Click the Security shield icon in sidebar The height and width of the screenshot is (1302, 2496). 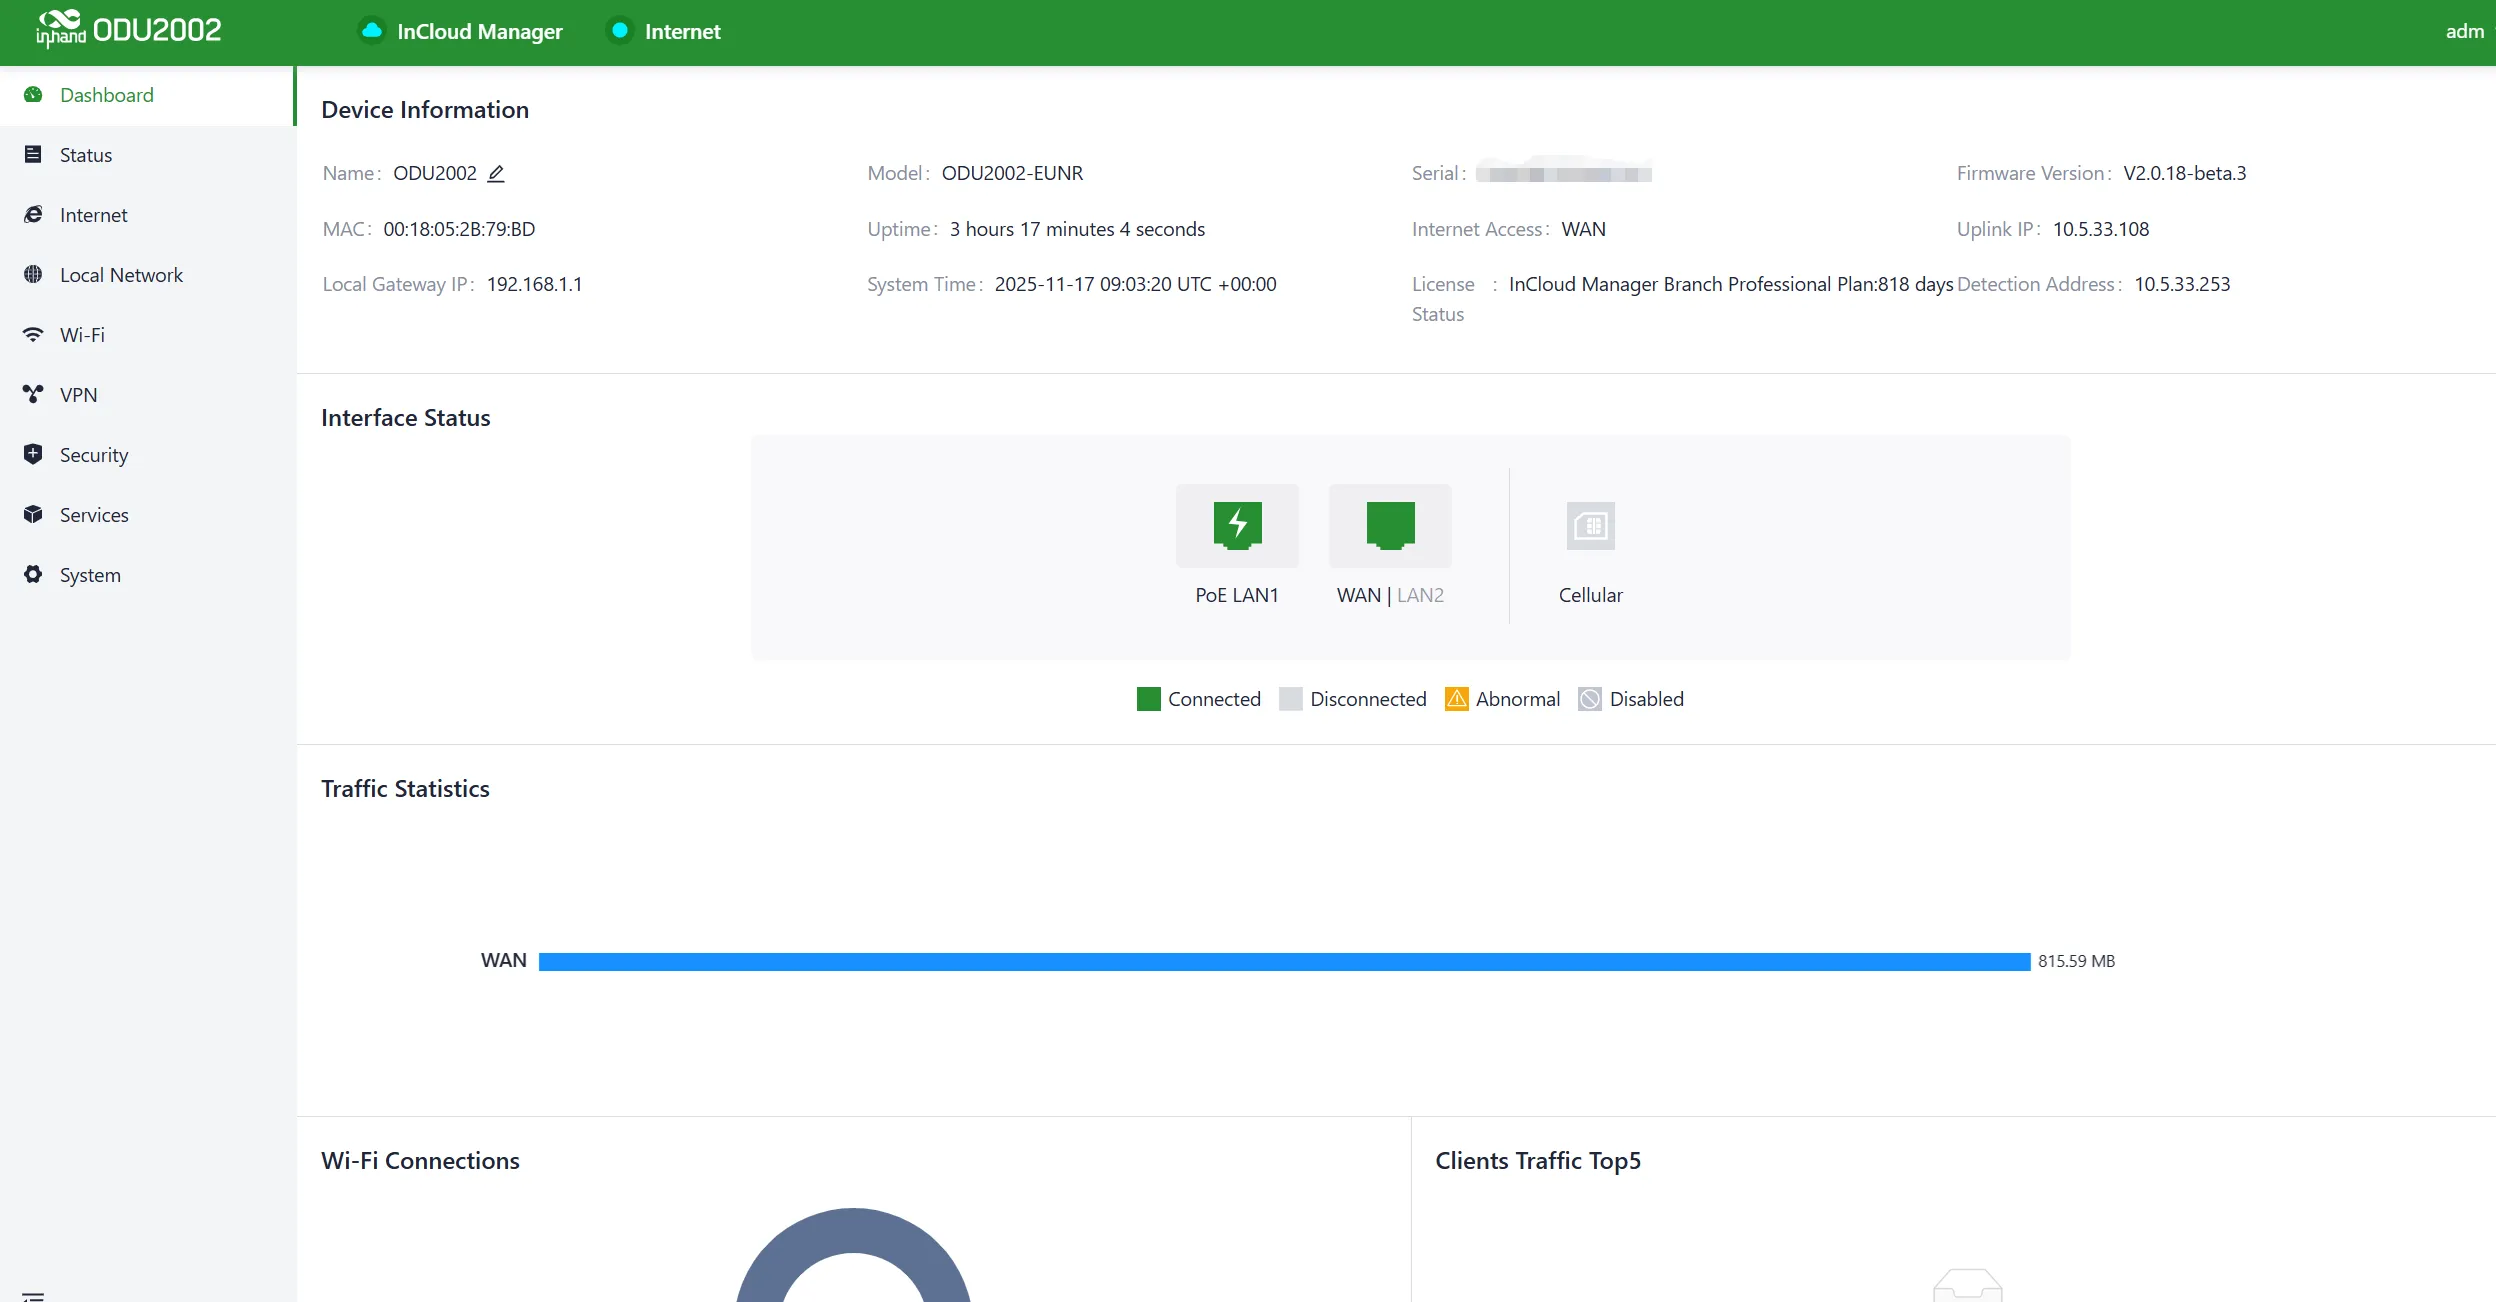33,455
